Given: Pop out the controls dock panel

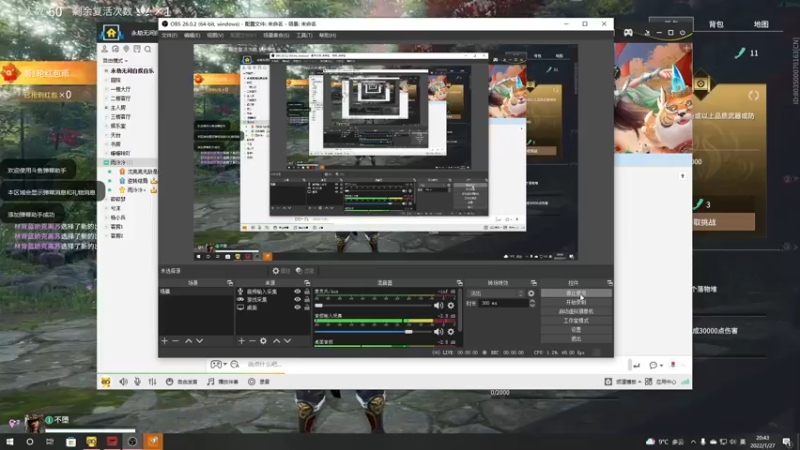Looking at the screenshot, I should [609, 283].
